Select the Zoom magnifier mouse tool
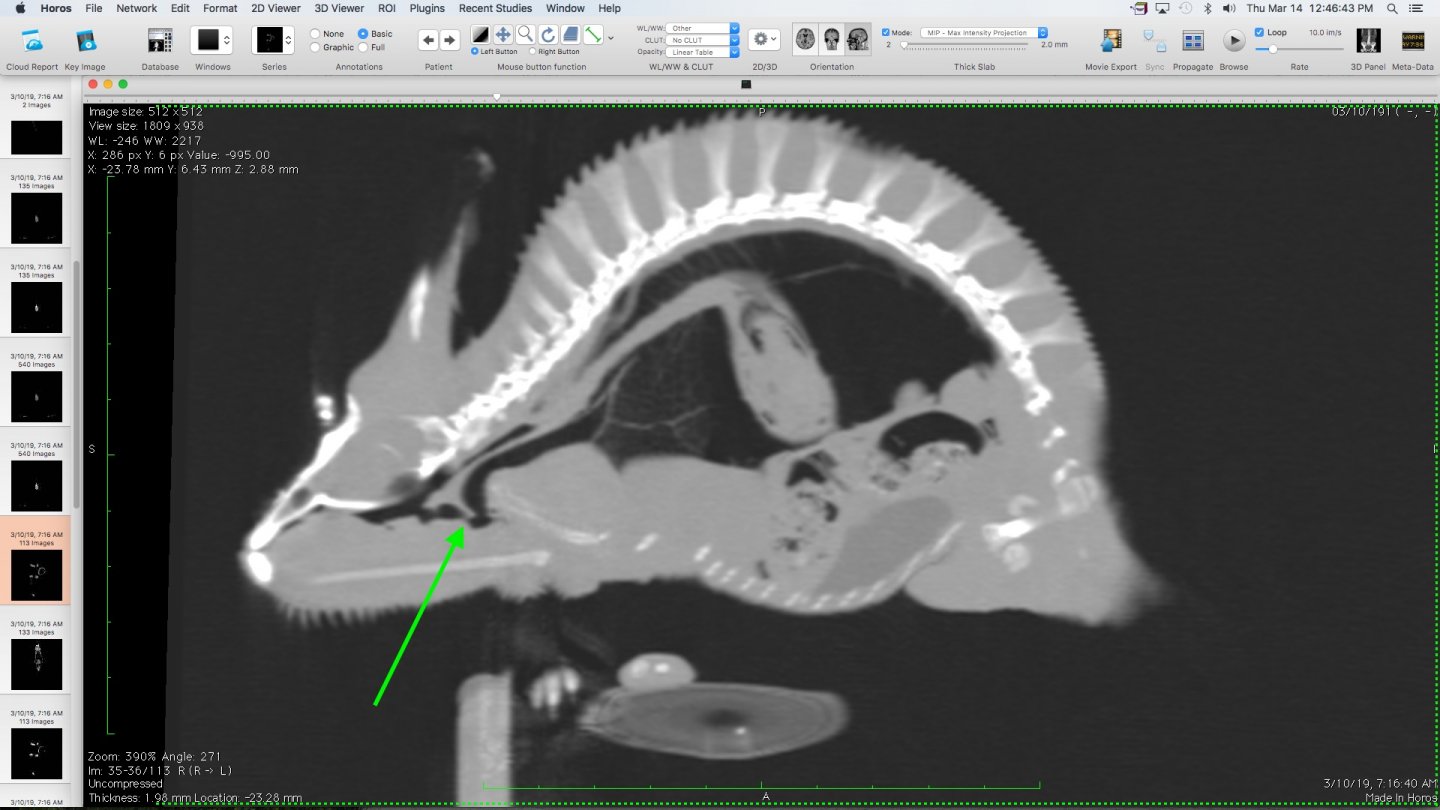The image size is (1440, 810). (525, 35)
